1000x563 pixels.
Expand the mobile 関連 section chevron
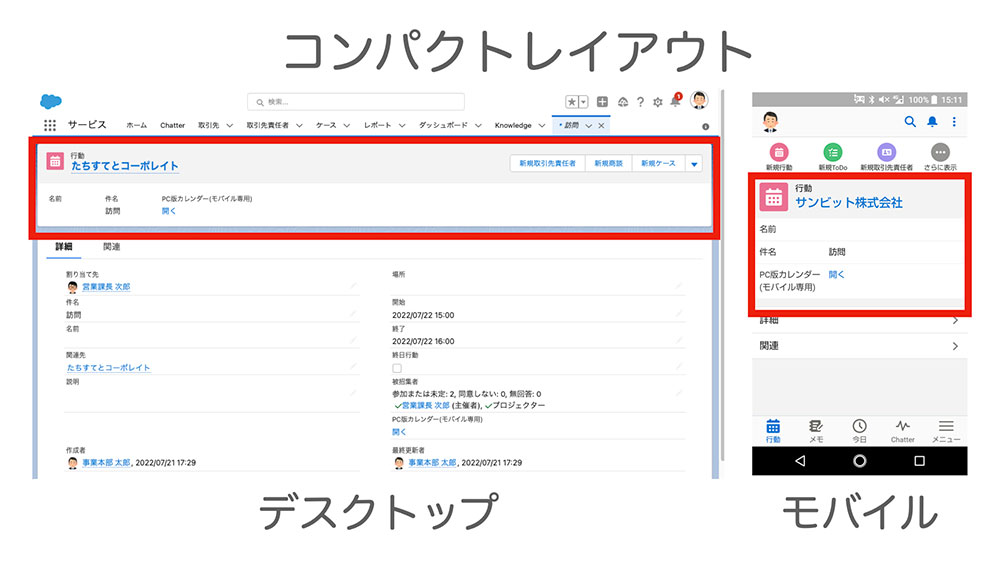[955, 346]
